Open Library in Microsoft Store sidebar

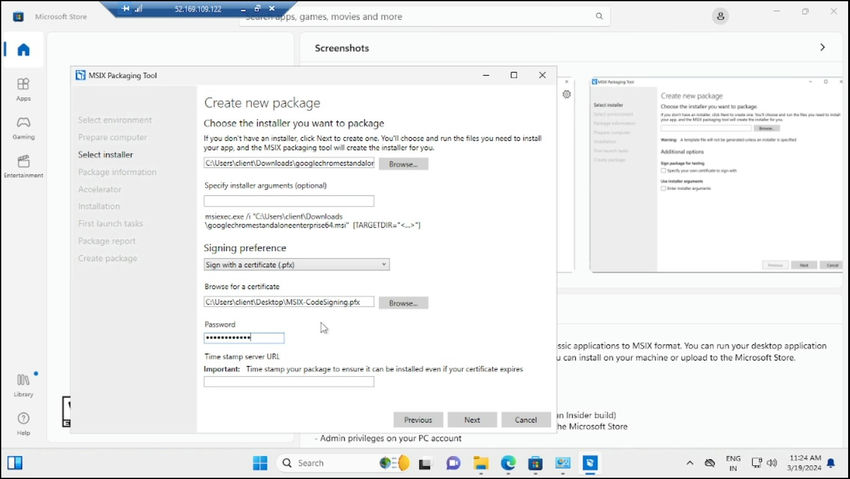pyautogui.click(x=23, y=385)
